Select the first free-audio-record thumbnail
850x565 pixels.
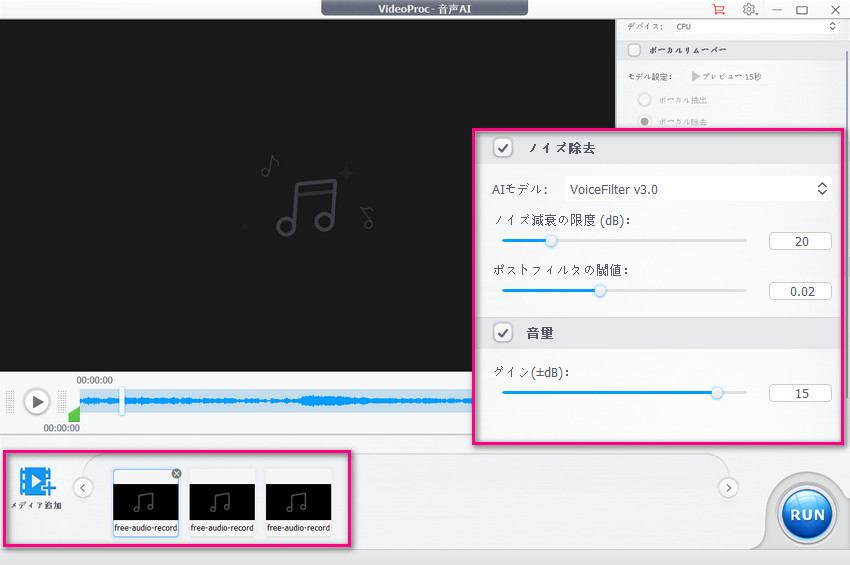[146, 503]
